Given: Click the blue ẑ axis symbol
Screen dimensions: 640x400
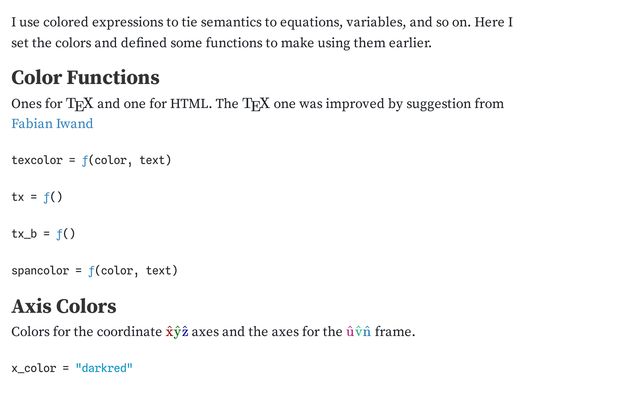Looking at the screenshot, I should (x=185, y=332).
